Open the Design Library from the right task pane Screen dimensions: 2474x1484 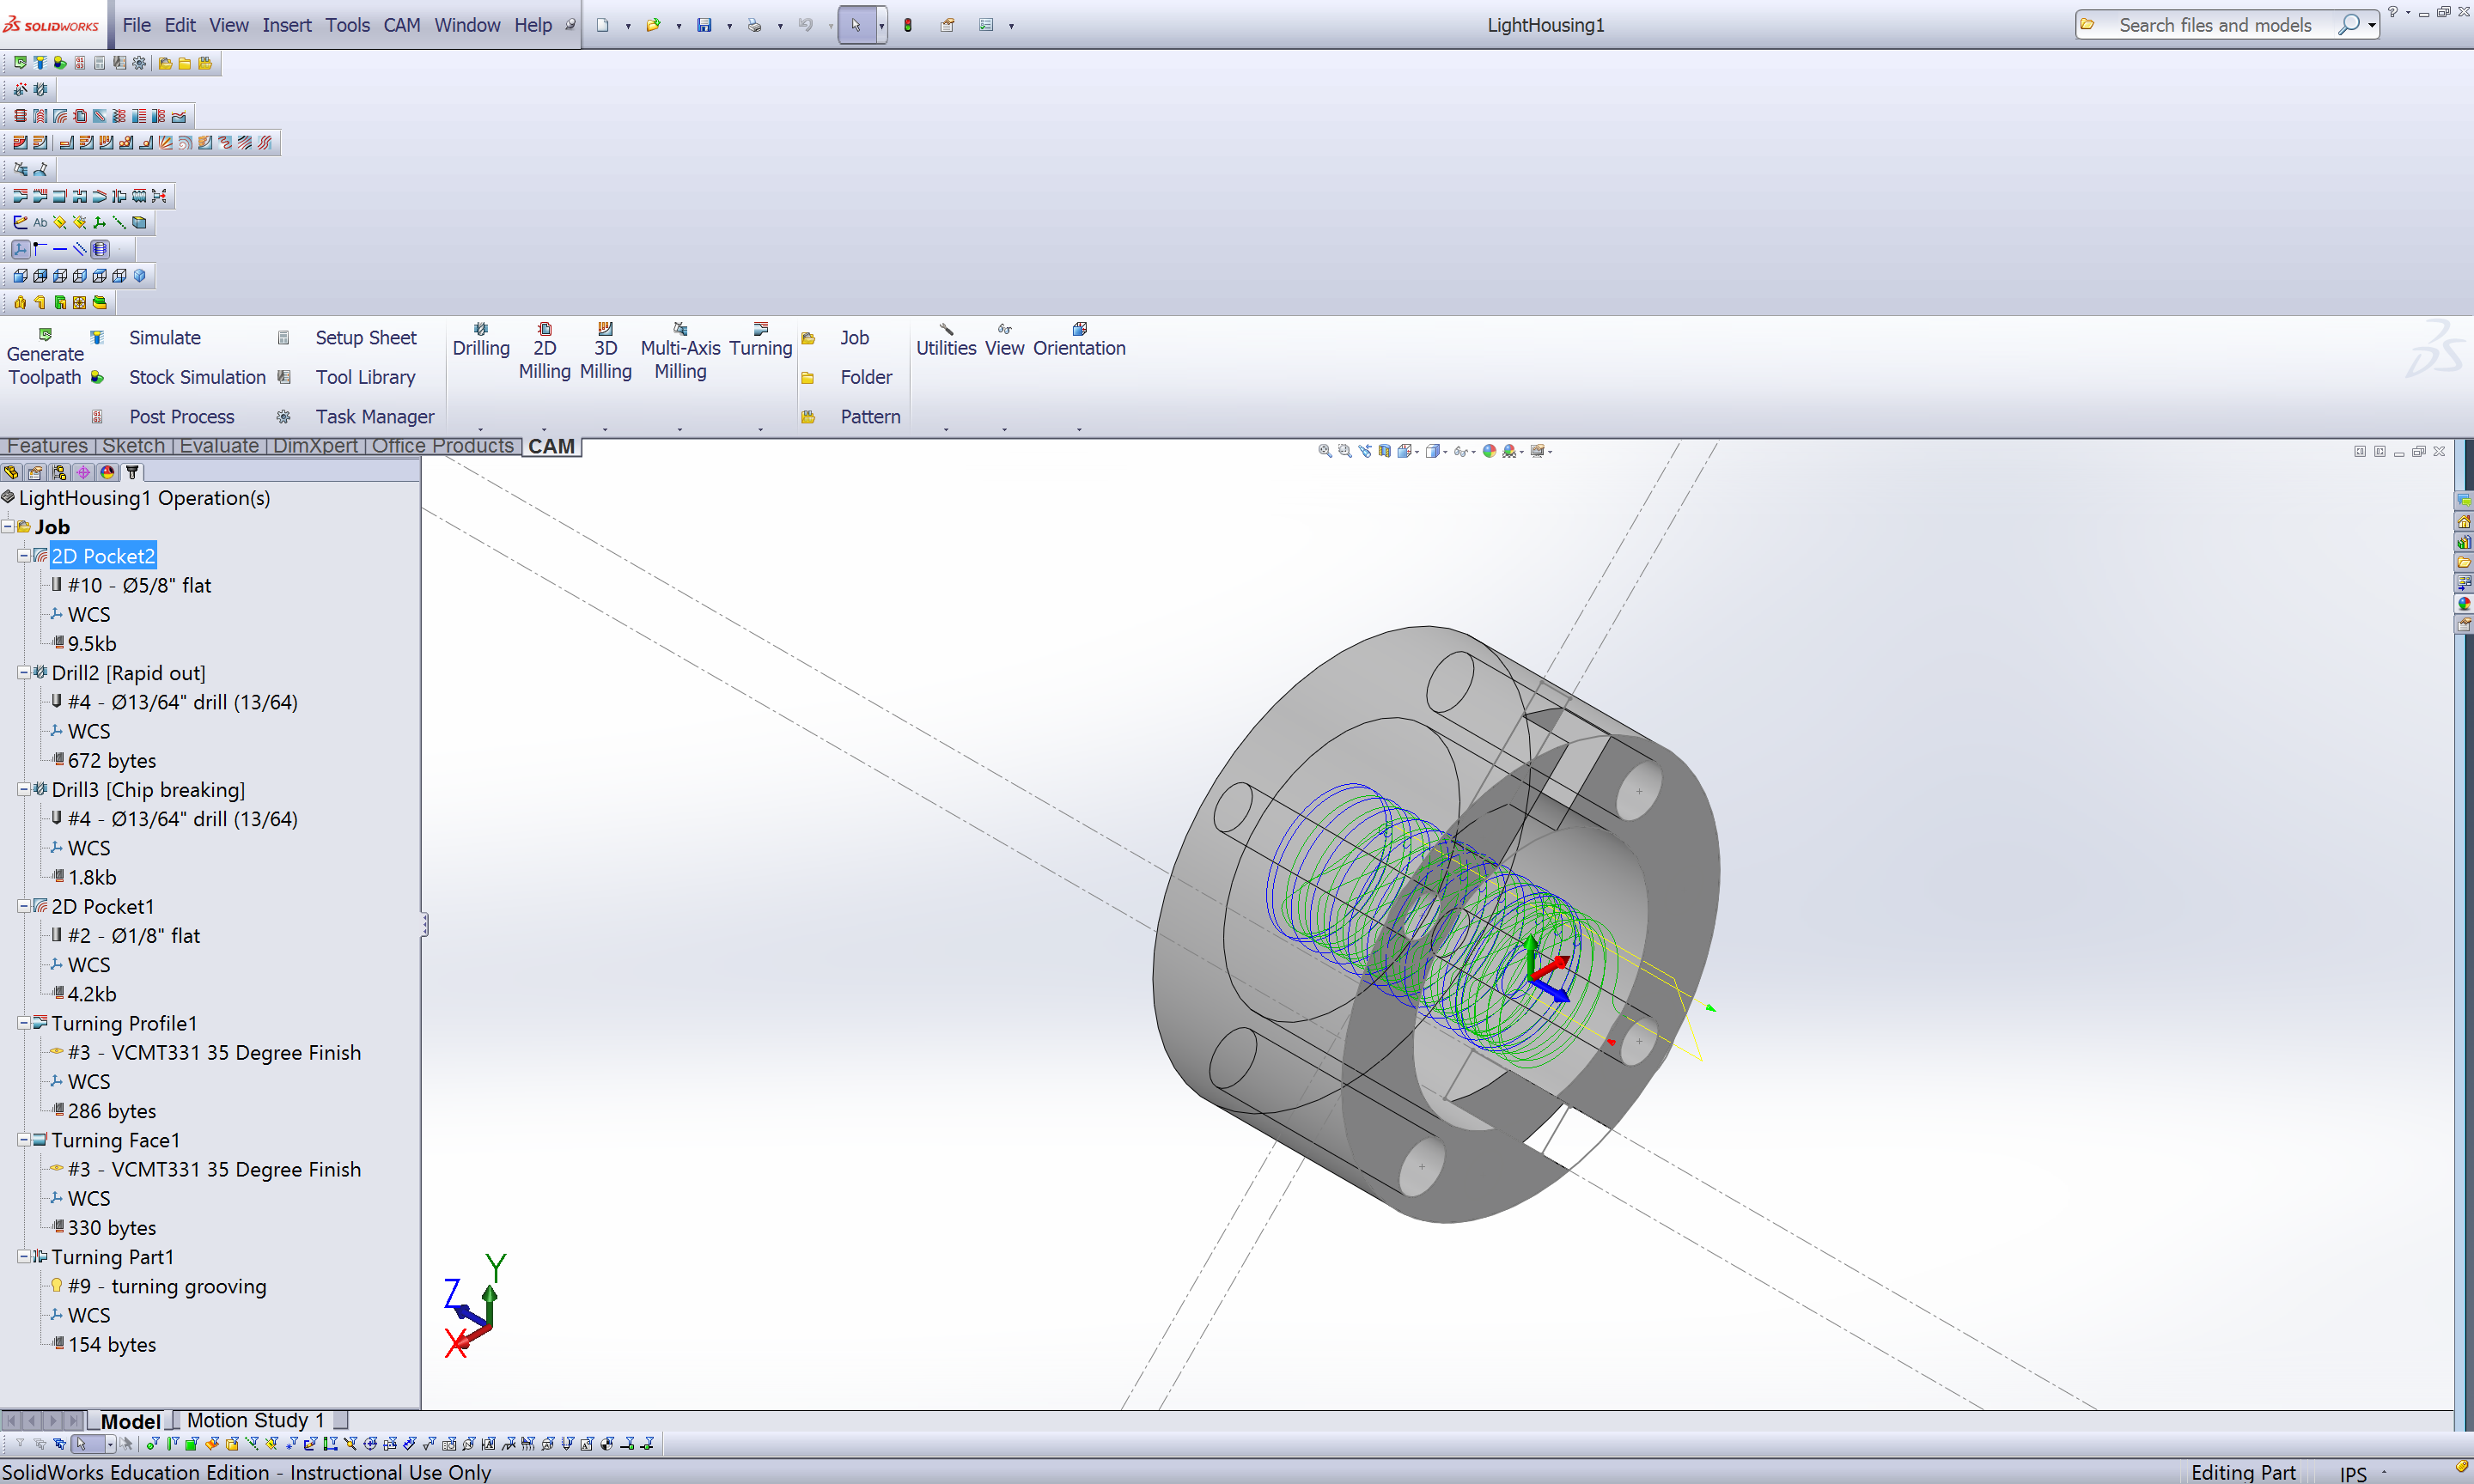pyautogui.click(x=2464, y=542)
